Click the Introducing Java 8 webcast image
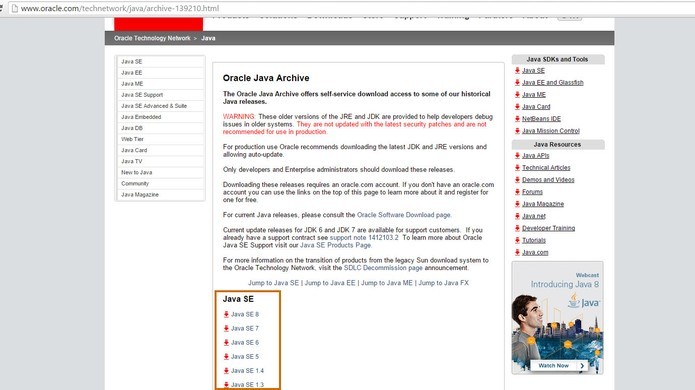The width and height of the screenshot is (695, 390). pos(557,318)
